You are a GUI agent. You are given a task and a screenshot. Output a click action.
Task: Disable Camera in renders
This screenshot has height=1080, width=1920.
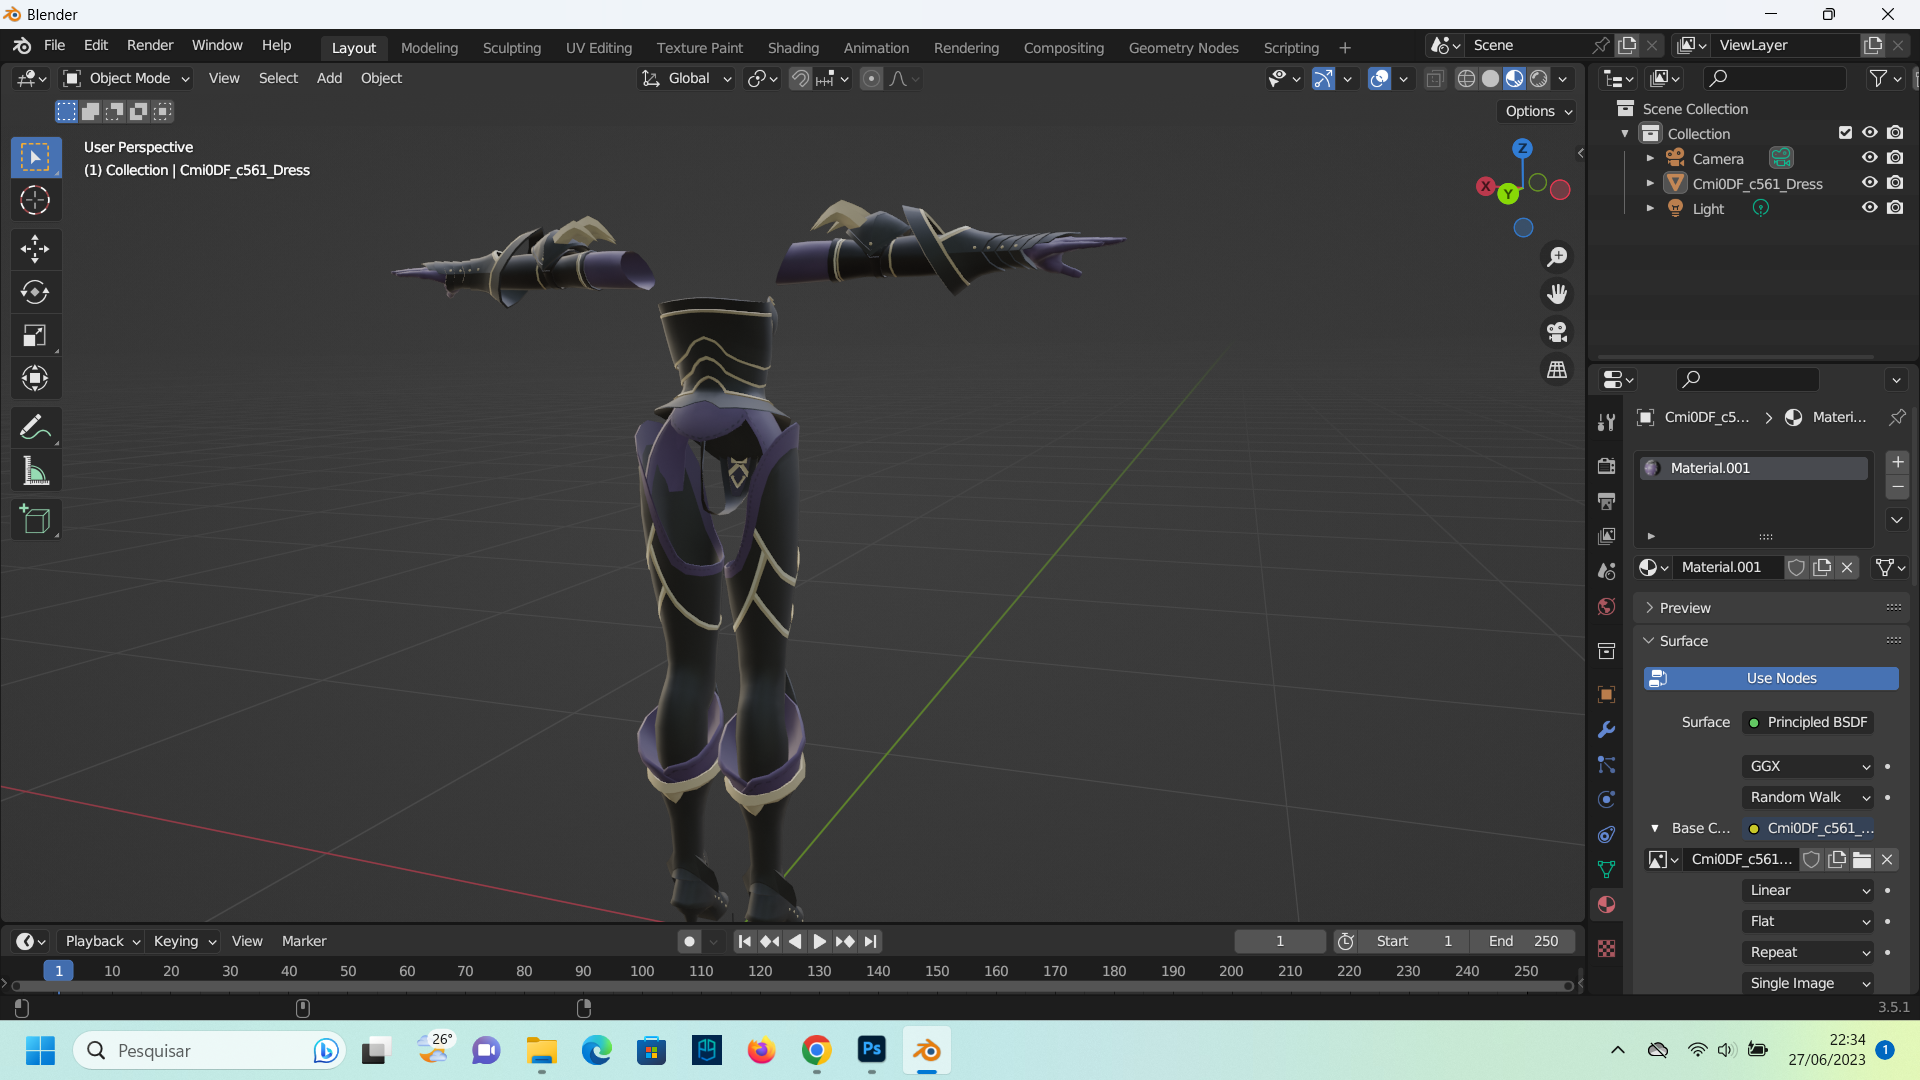click(1895, 158)
